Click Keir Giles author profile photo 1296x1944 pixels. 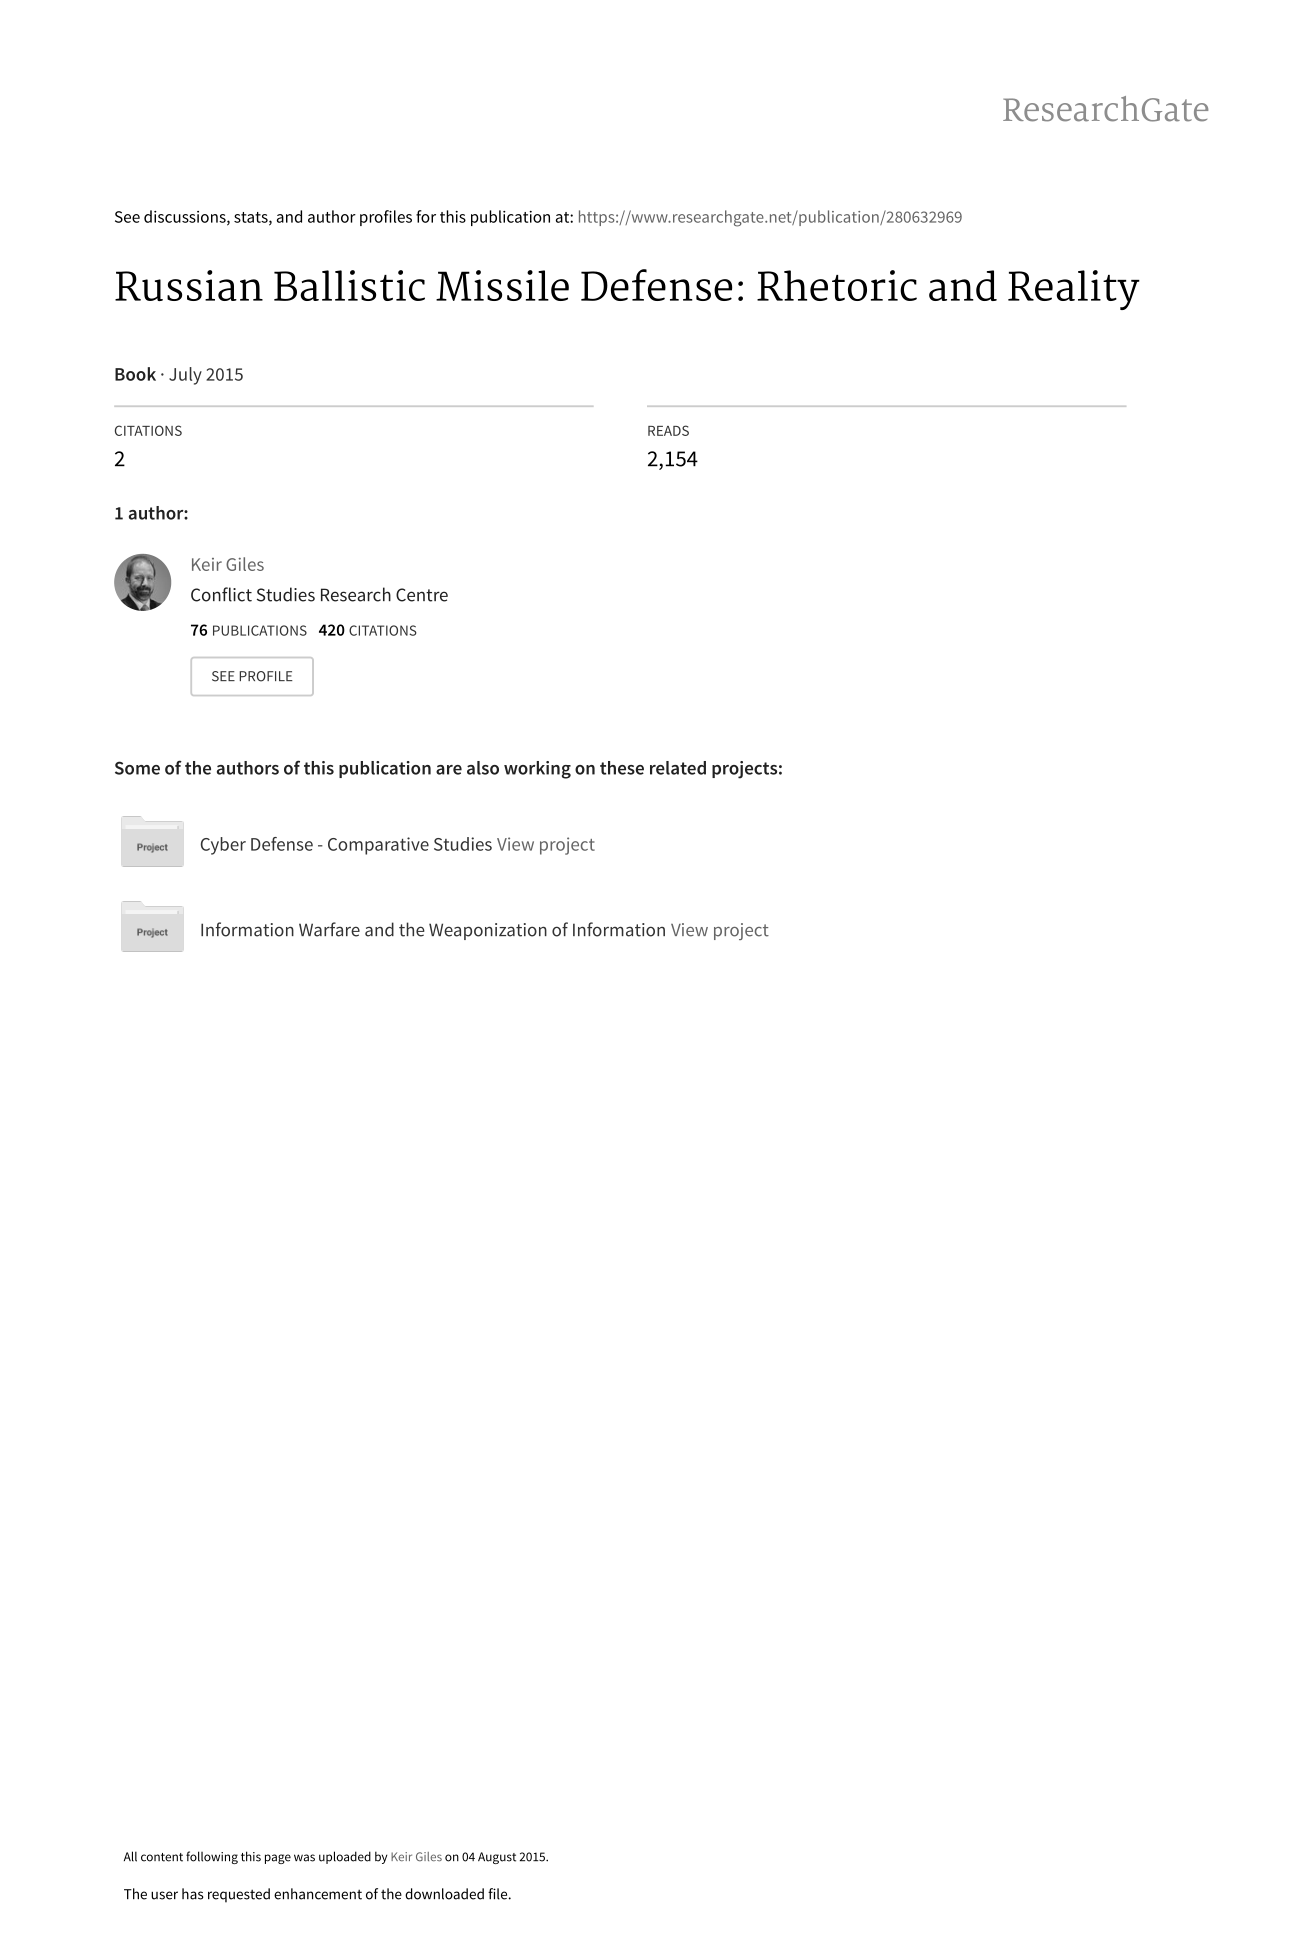tap(143, 582)
